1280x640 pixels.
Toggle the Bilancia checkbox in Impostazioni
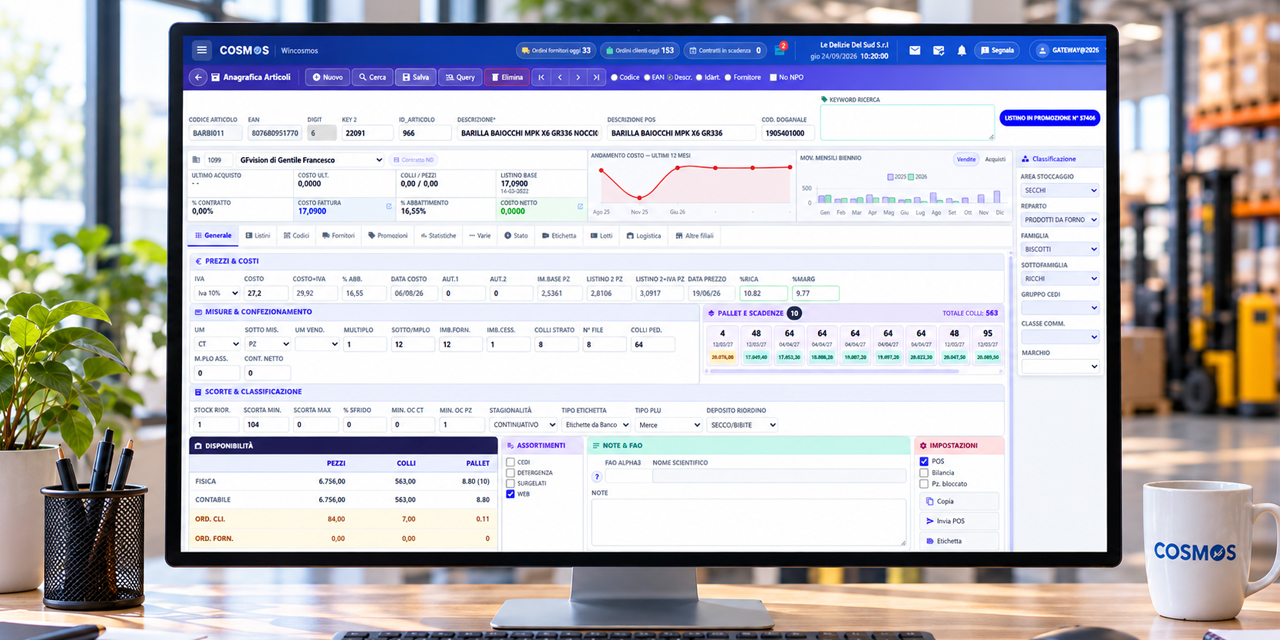click(924, 473)
